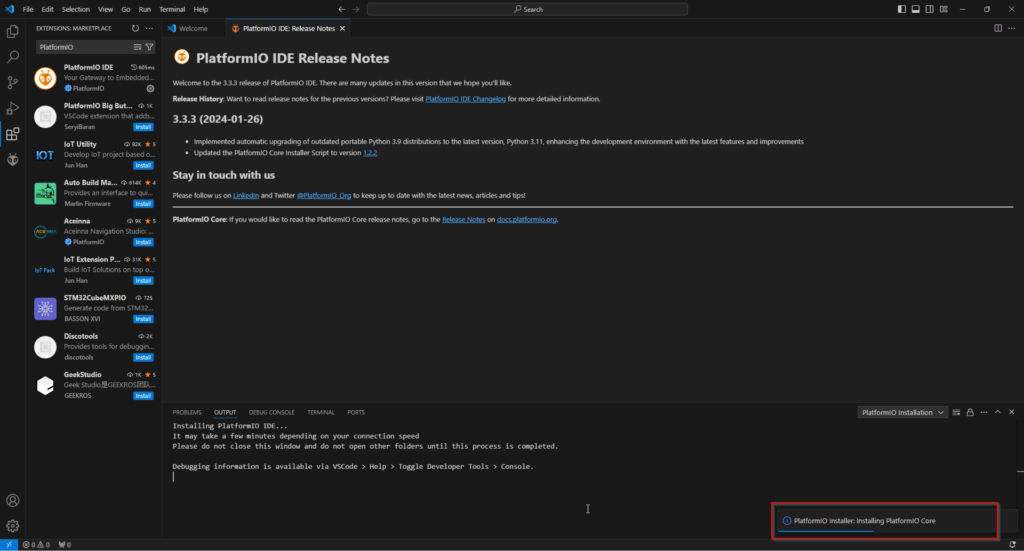Go forward with the navigation arrow
This screenshot has height=551, width=1024.
(356, 9)
